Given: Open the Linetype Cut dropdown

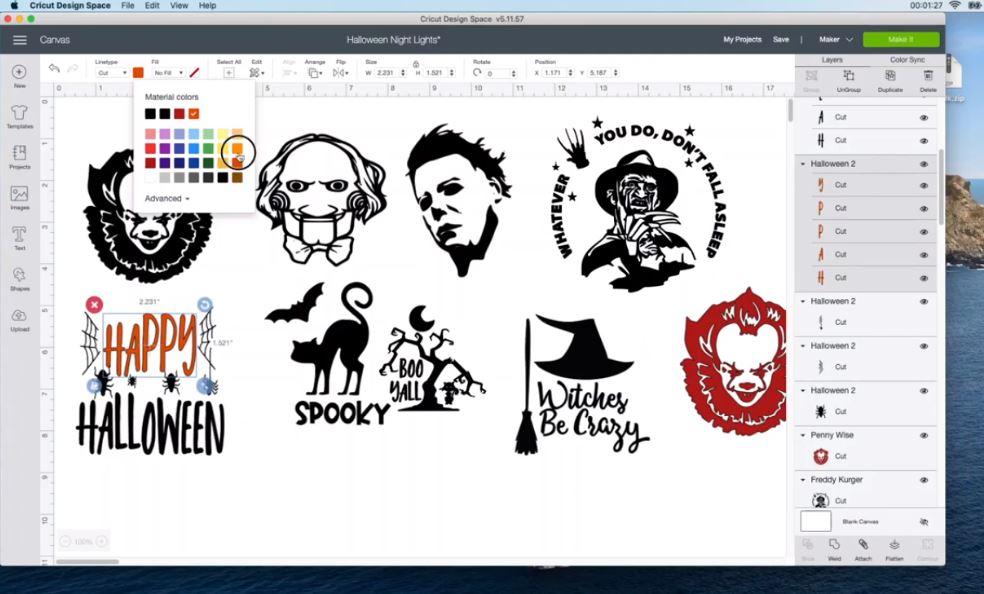Looking at the screenshot, I should click(112, 73).
